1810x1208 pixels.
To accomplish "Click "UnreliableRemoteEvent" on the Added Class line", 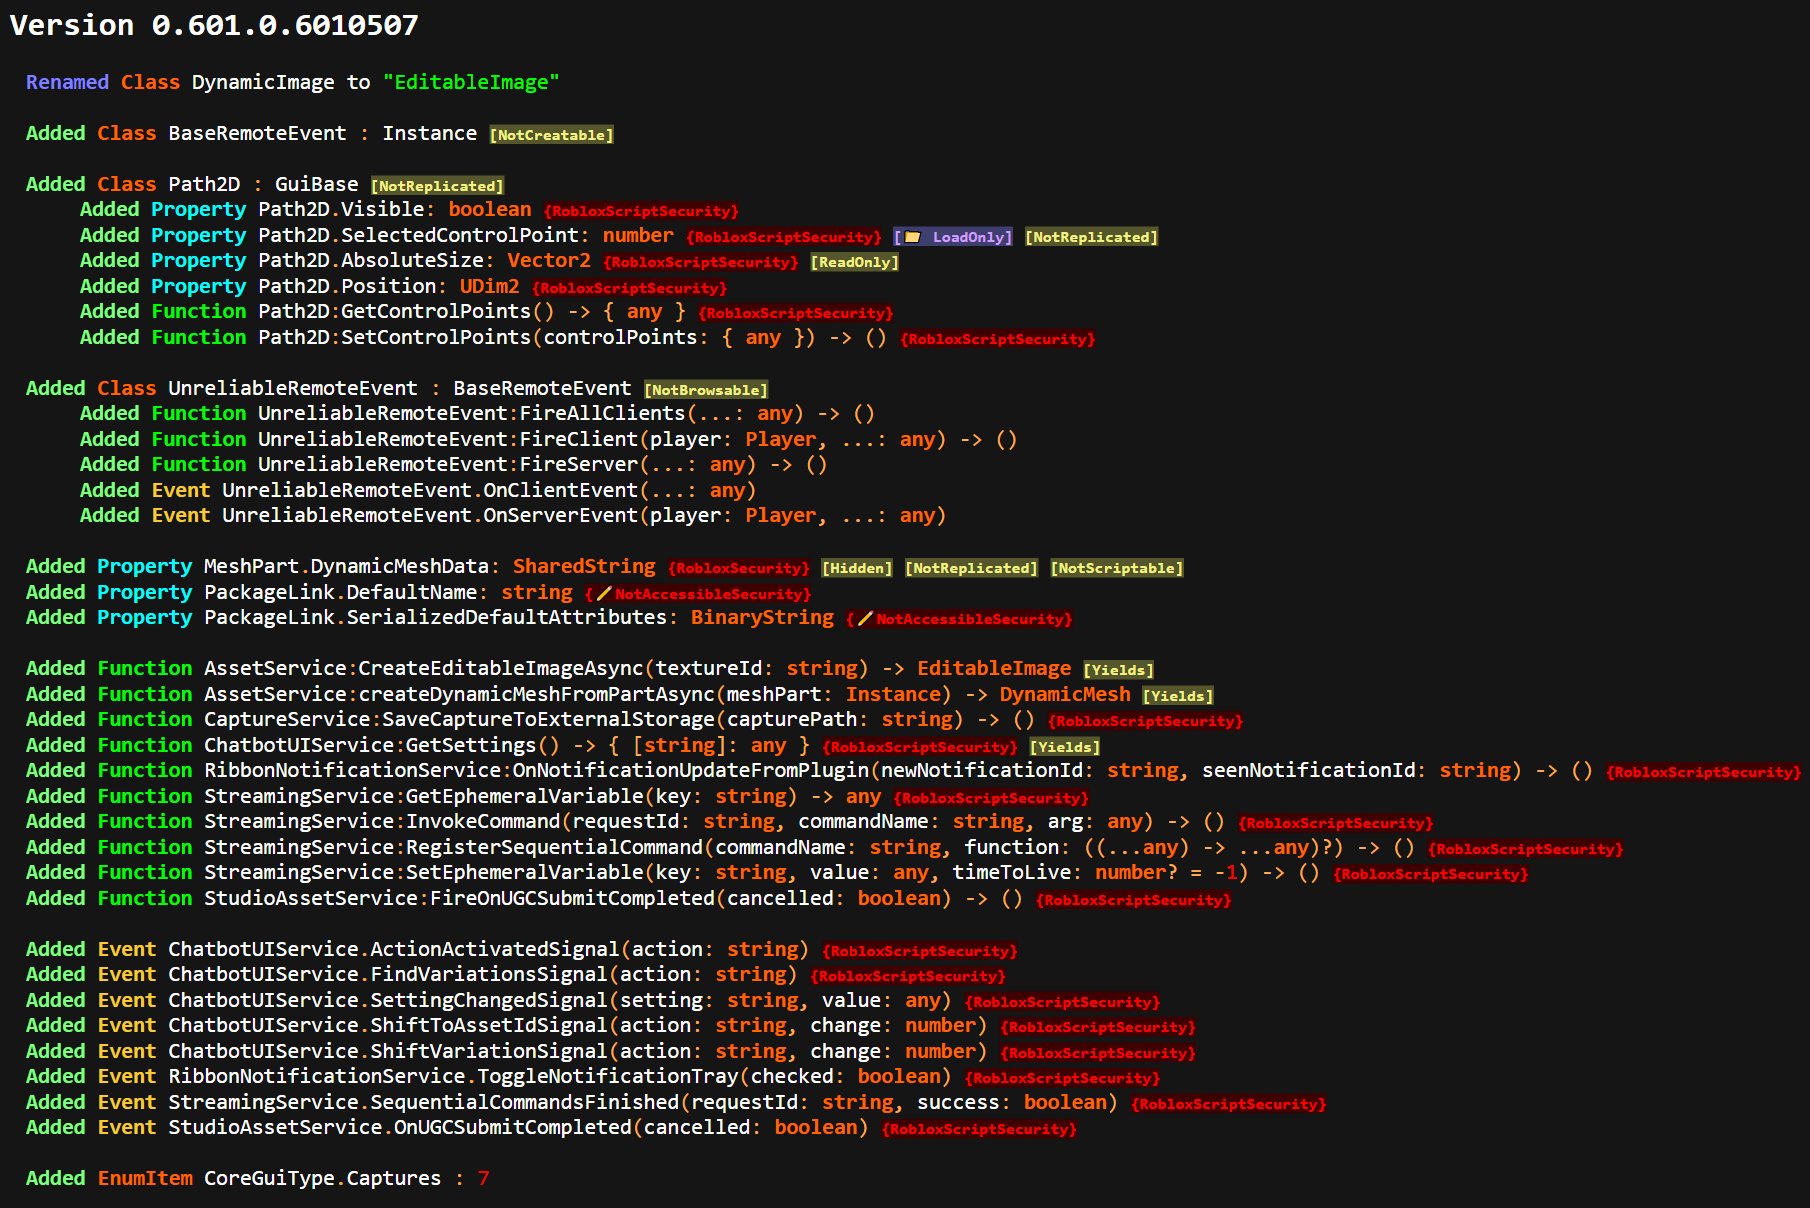I will 293,388.
